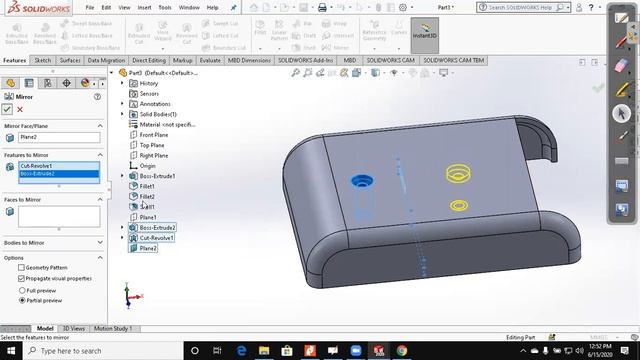Click Zoom to Fit magnifier icon

coord(296,73)
